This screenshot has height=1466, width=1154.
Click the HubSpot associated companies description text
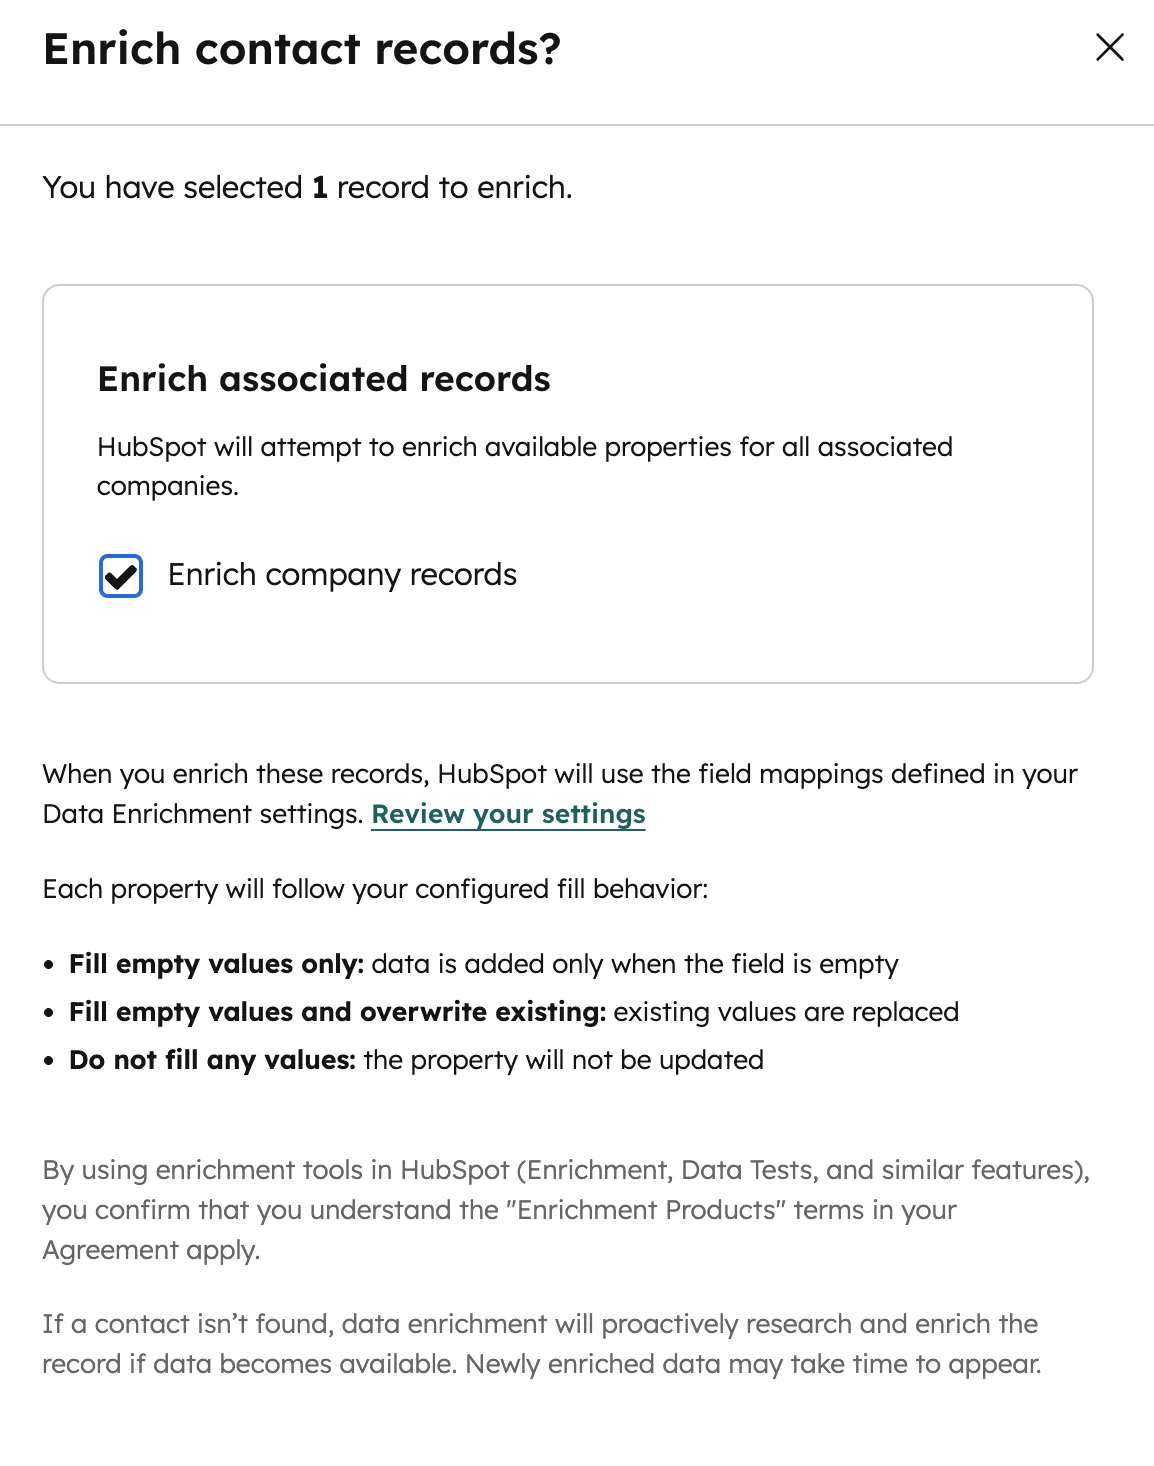[x=525, y=466]
